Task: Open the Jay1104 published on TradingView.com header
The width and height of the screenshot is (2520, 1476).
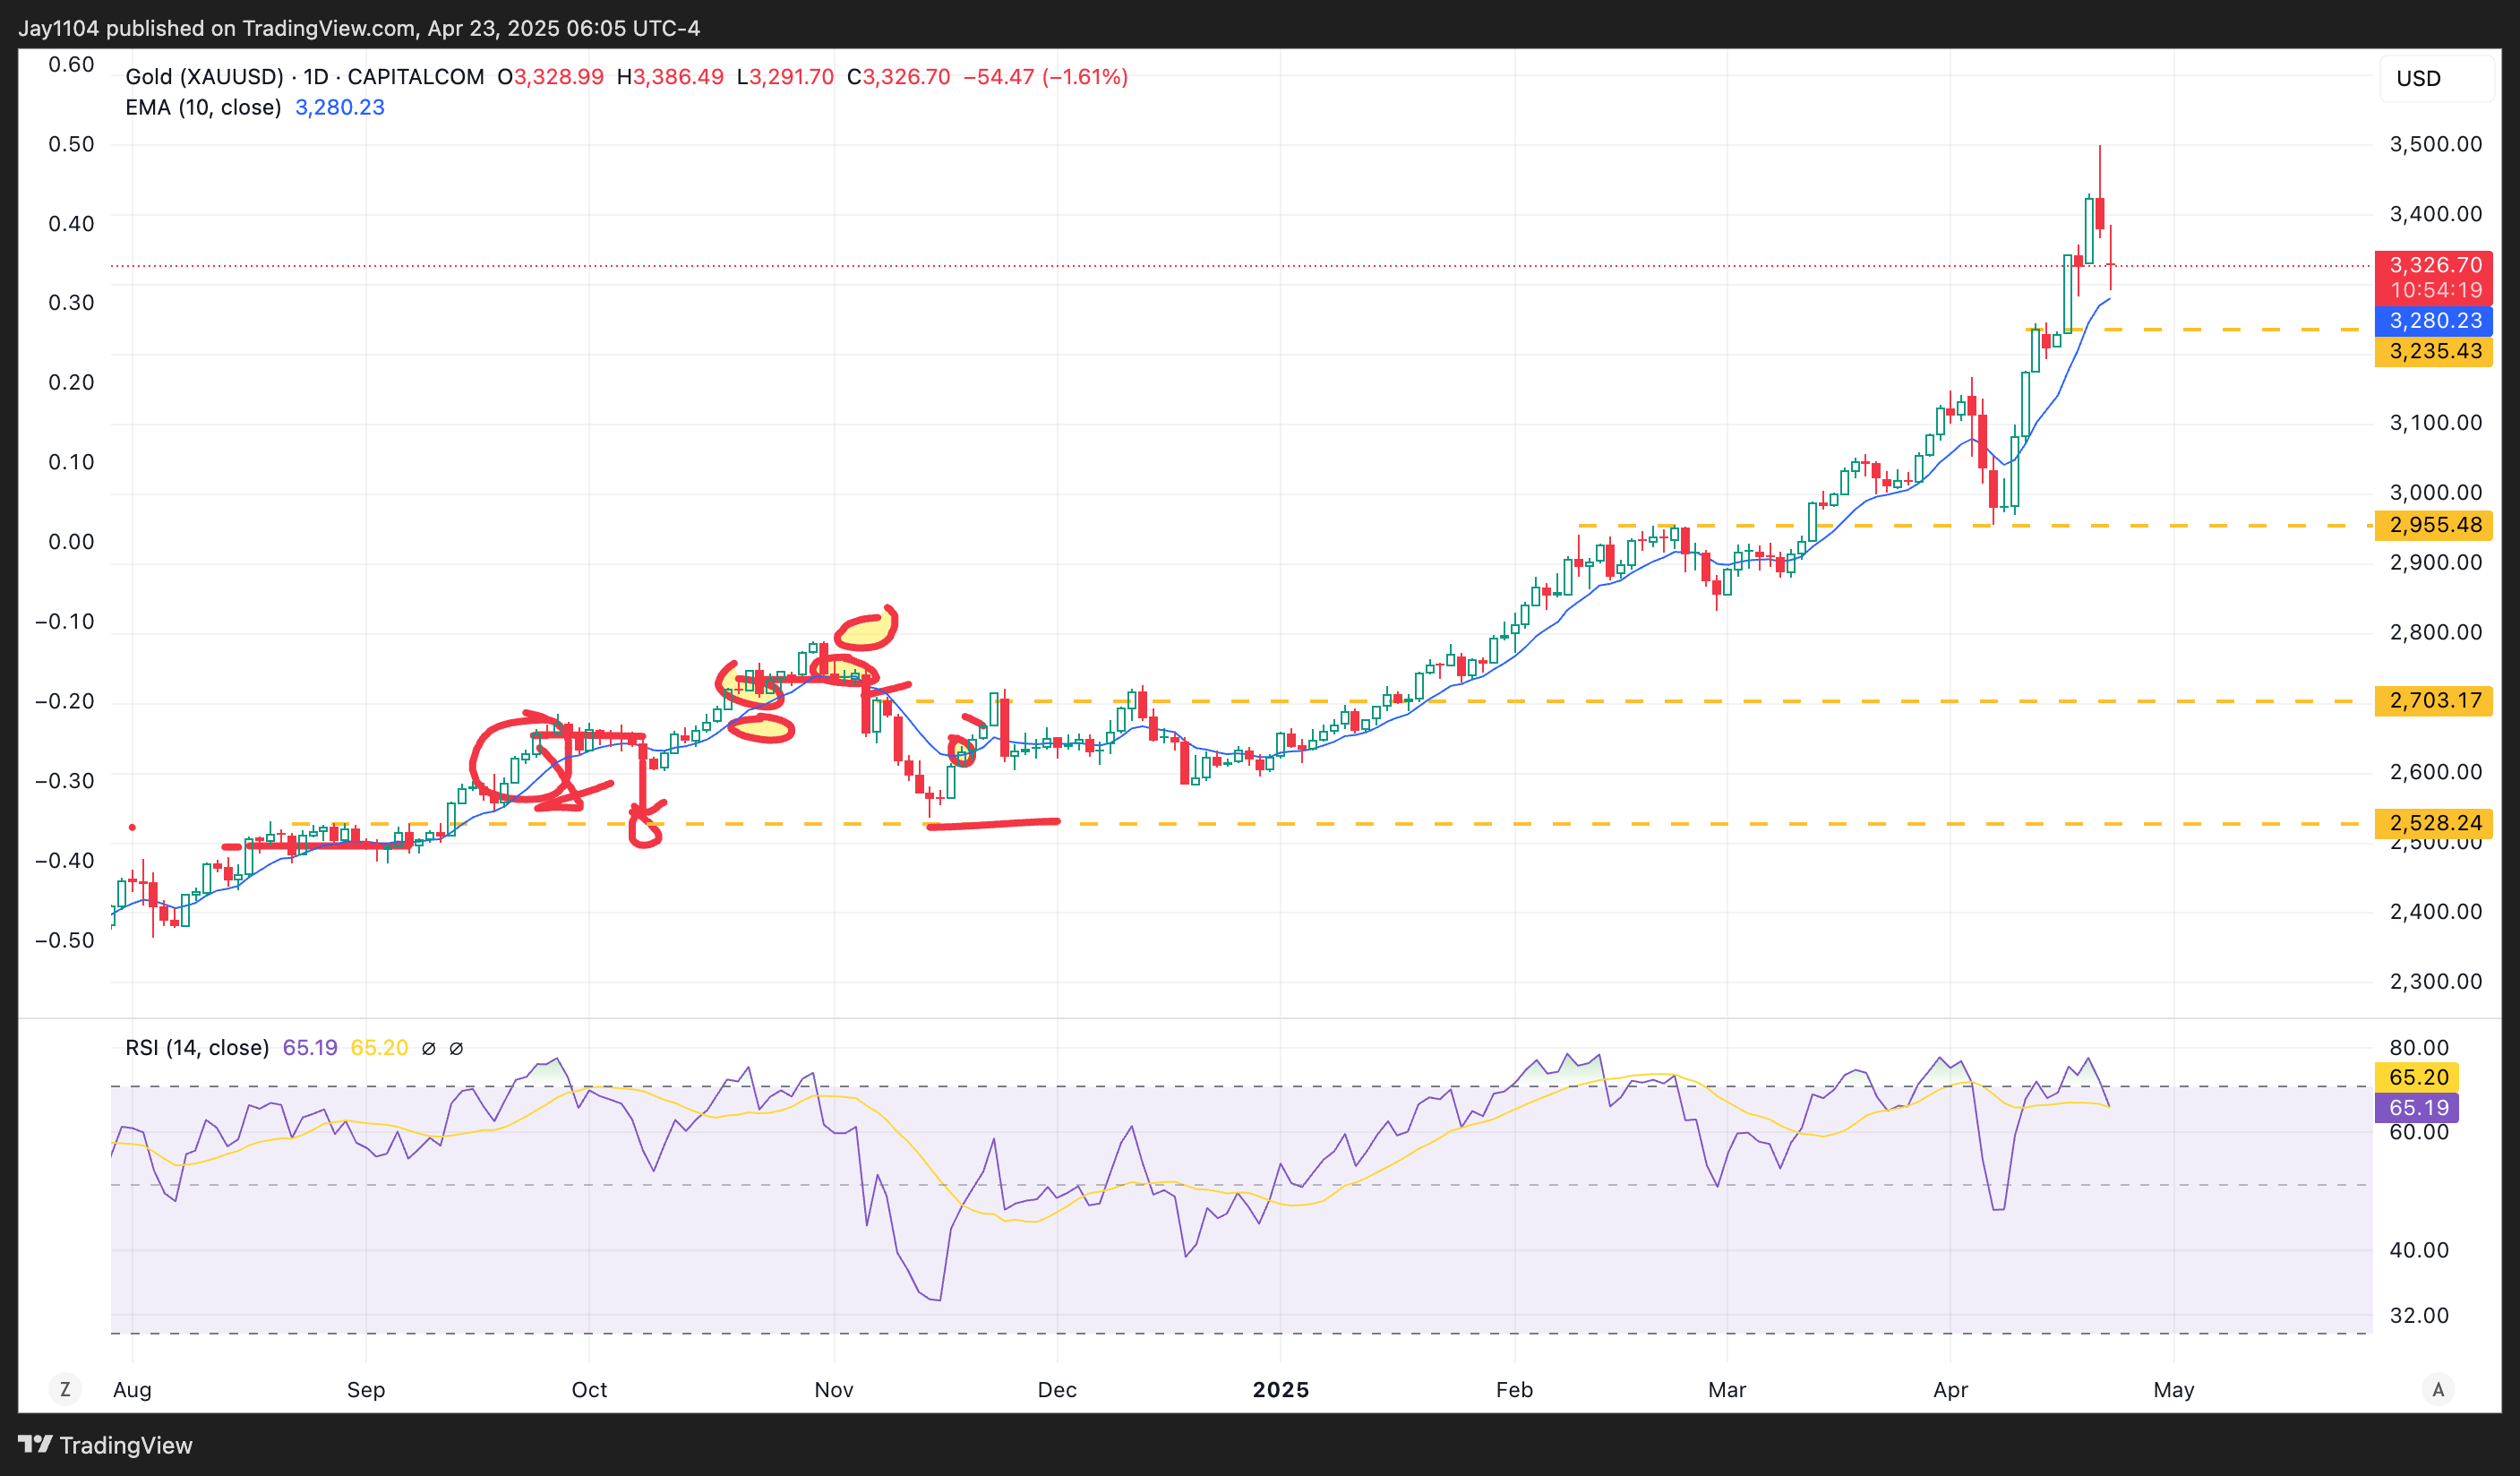Action: coord(359,28)
